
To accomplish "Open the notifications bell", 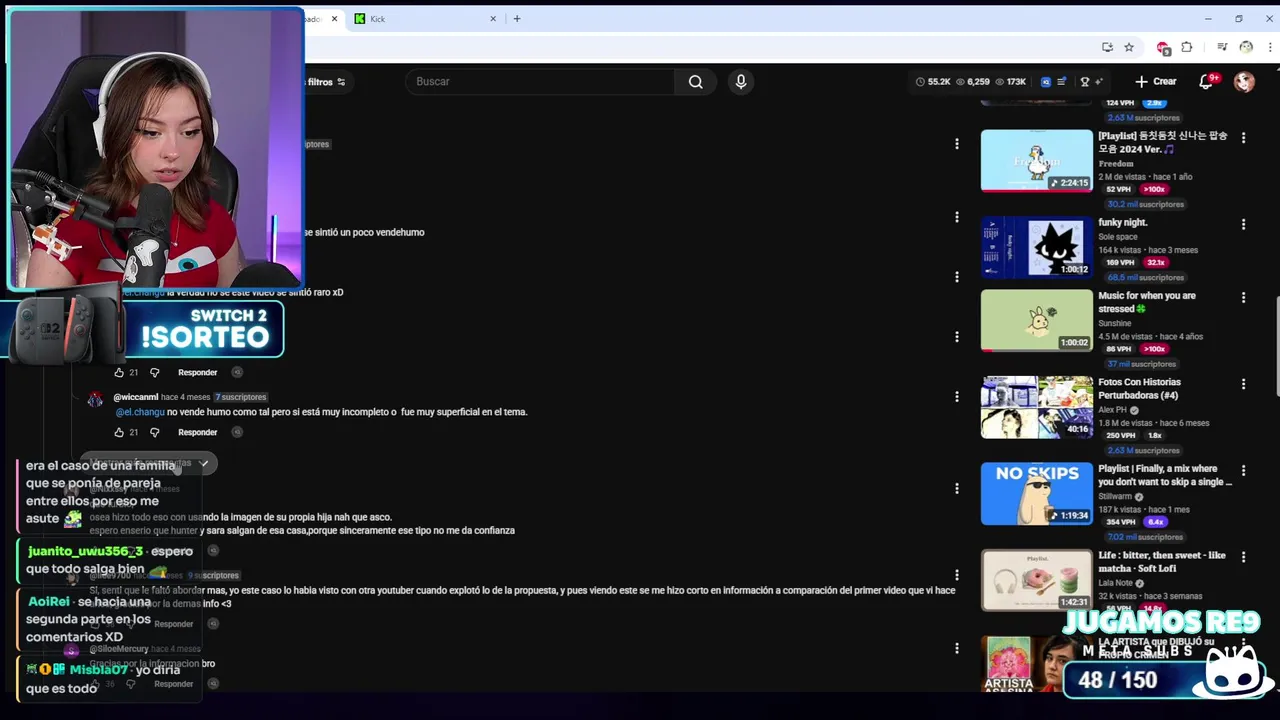I will pyautogui.click(x=1206, y=82).
